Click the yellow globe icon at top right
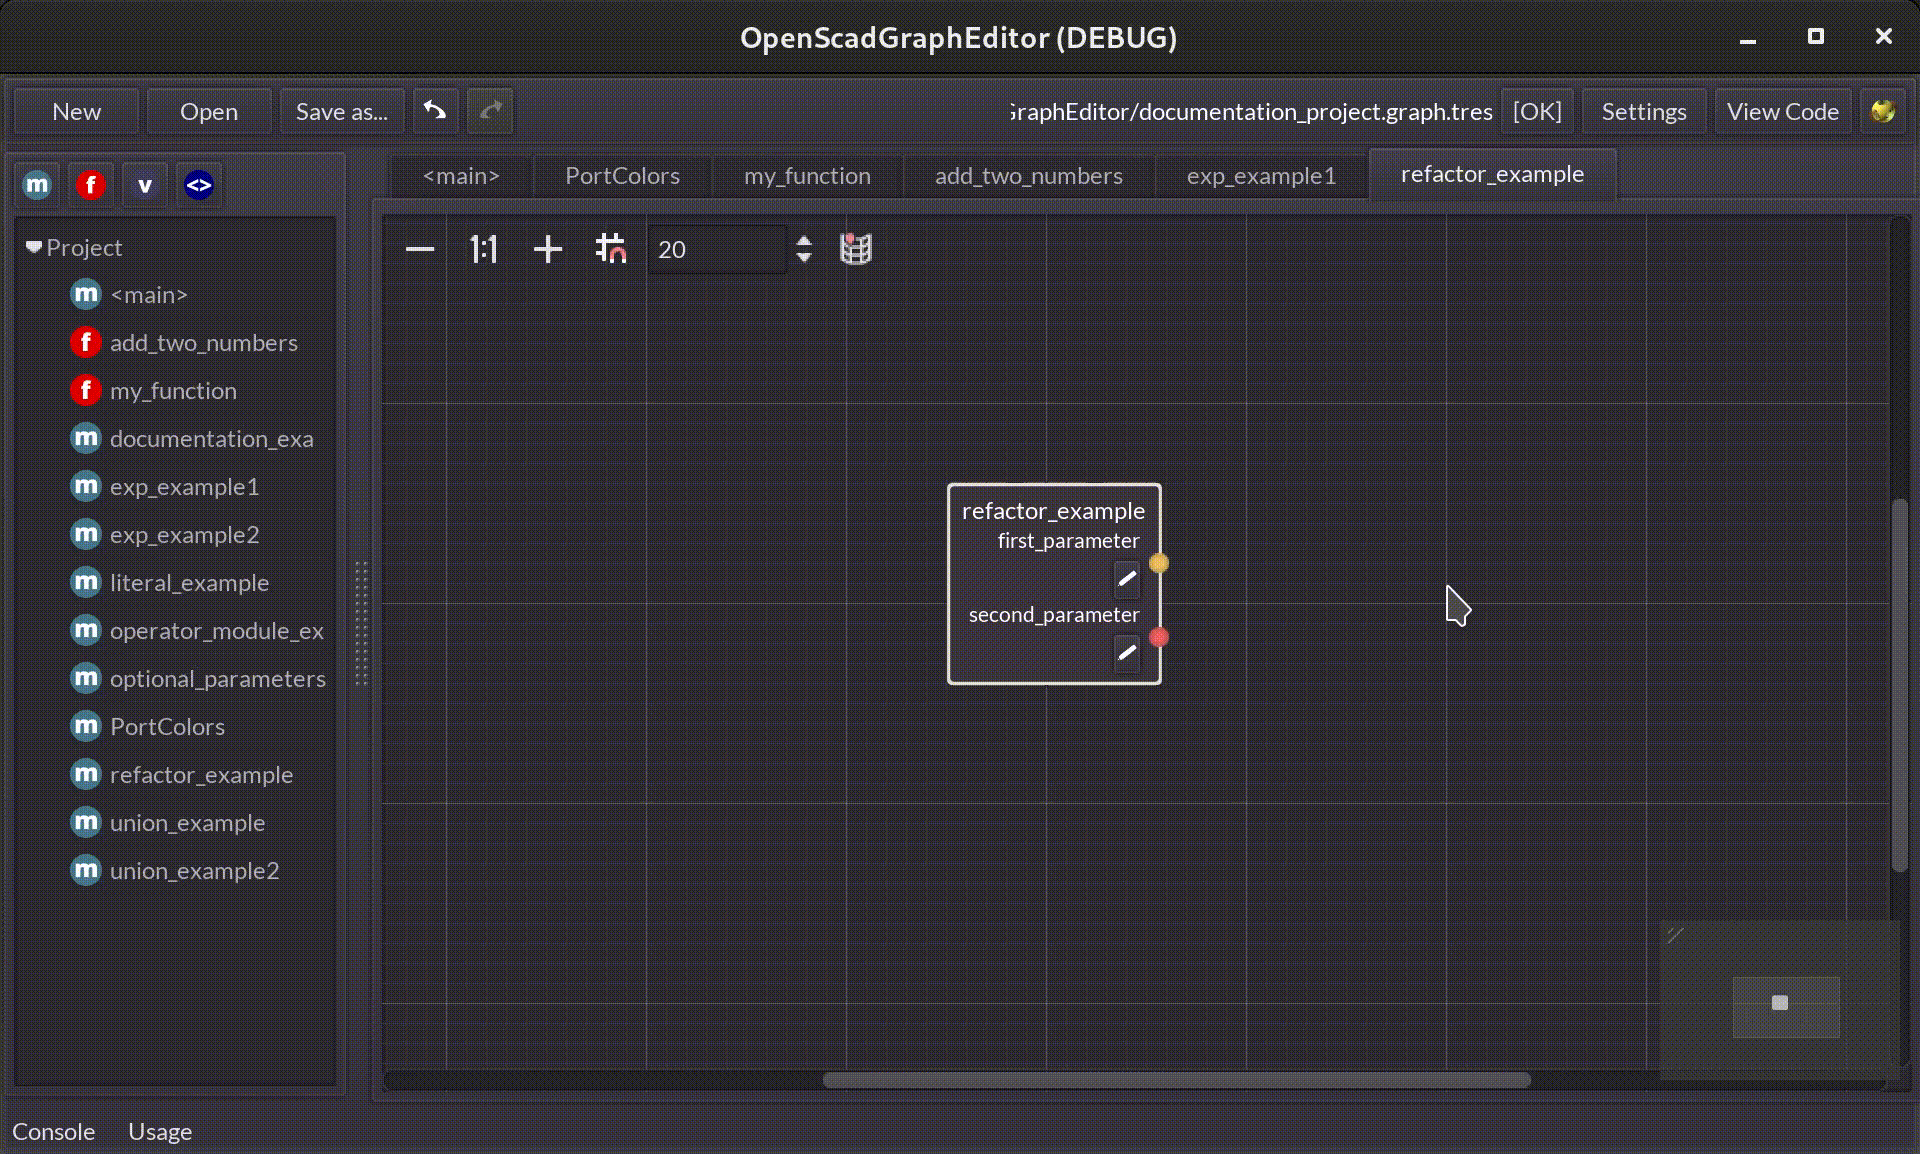 (1883, 111)
